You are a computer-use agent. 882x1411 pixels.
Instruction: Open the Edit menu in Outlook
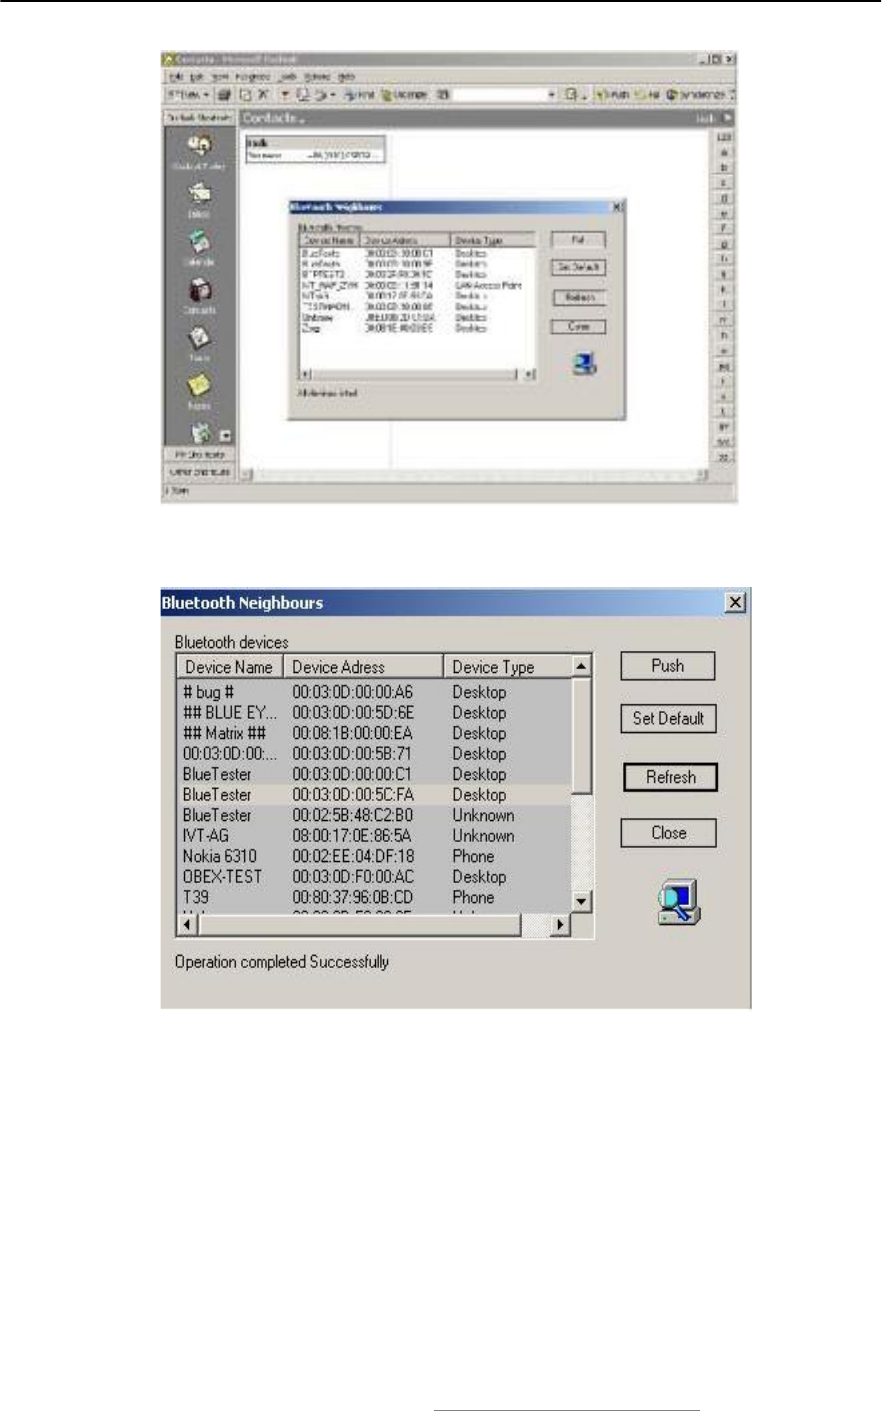[x=197, y=76]
